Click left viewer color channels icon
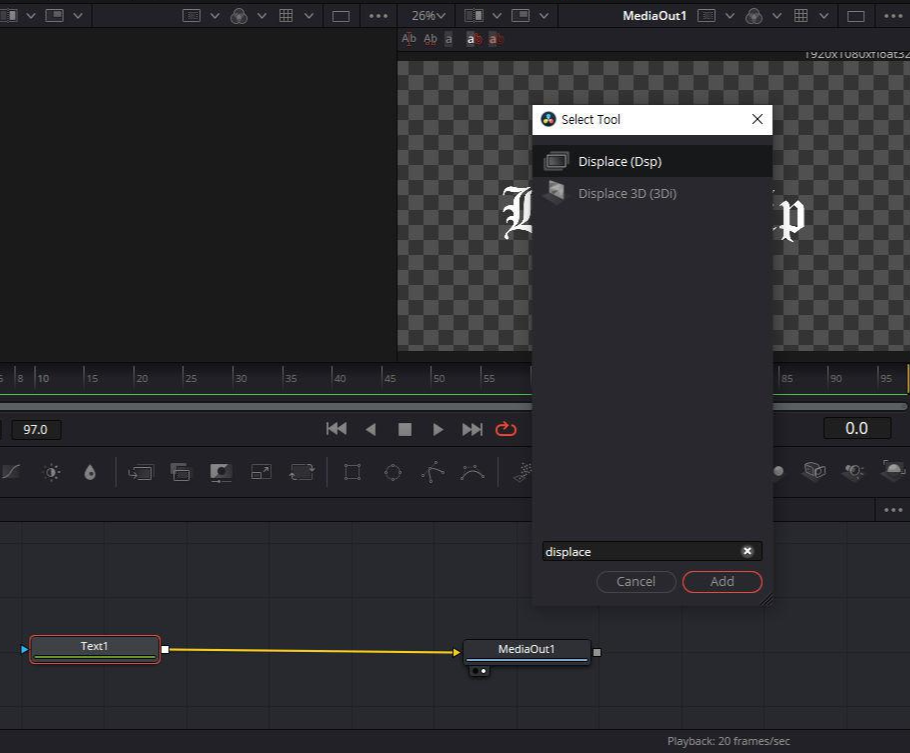910x753 pixels. tap(239, 16)
